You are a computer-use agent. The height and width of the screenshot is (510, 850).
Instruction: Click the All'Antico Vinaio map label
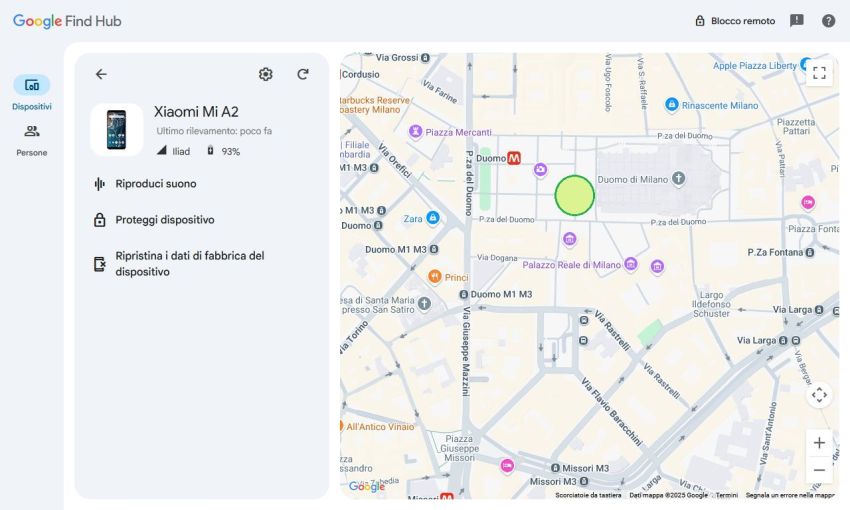(380, 427)
